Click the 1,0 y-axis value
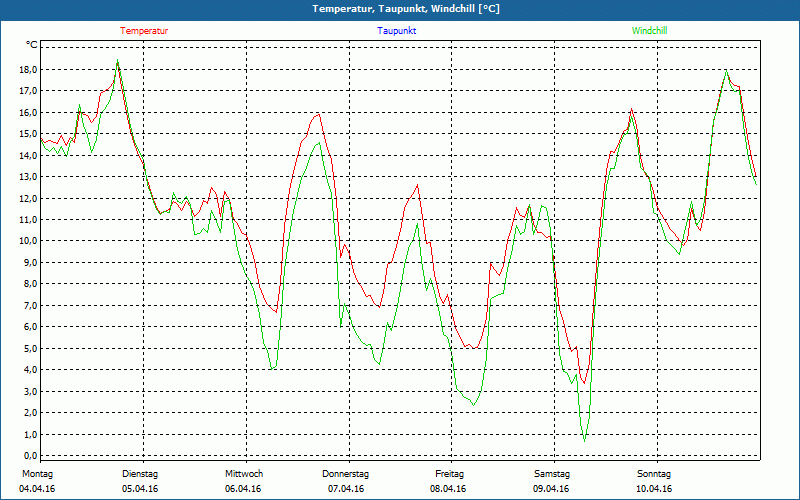The width and height of the screenshot is (800, 500). [x=31, y=434]
